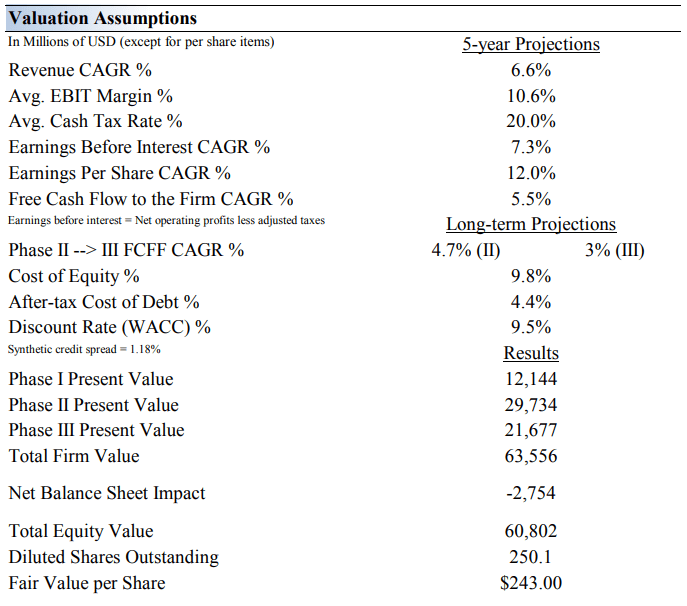Click the underlined Results heading
The height and width of the screenshot is (606, 687).
coord(530,353)
